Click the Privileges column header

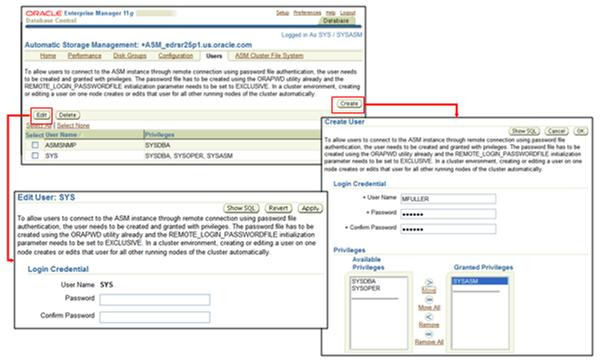tap(160, 135)
